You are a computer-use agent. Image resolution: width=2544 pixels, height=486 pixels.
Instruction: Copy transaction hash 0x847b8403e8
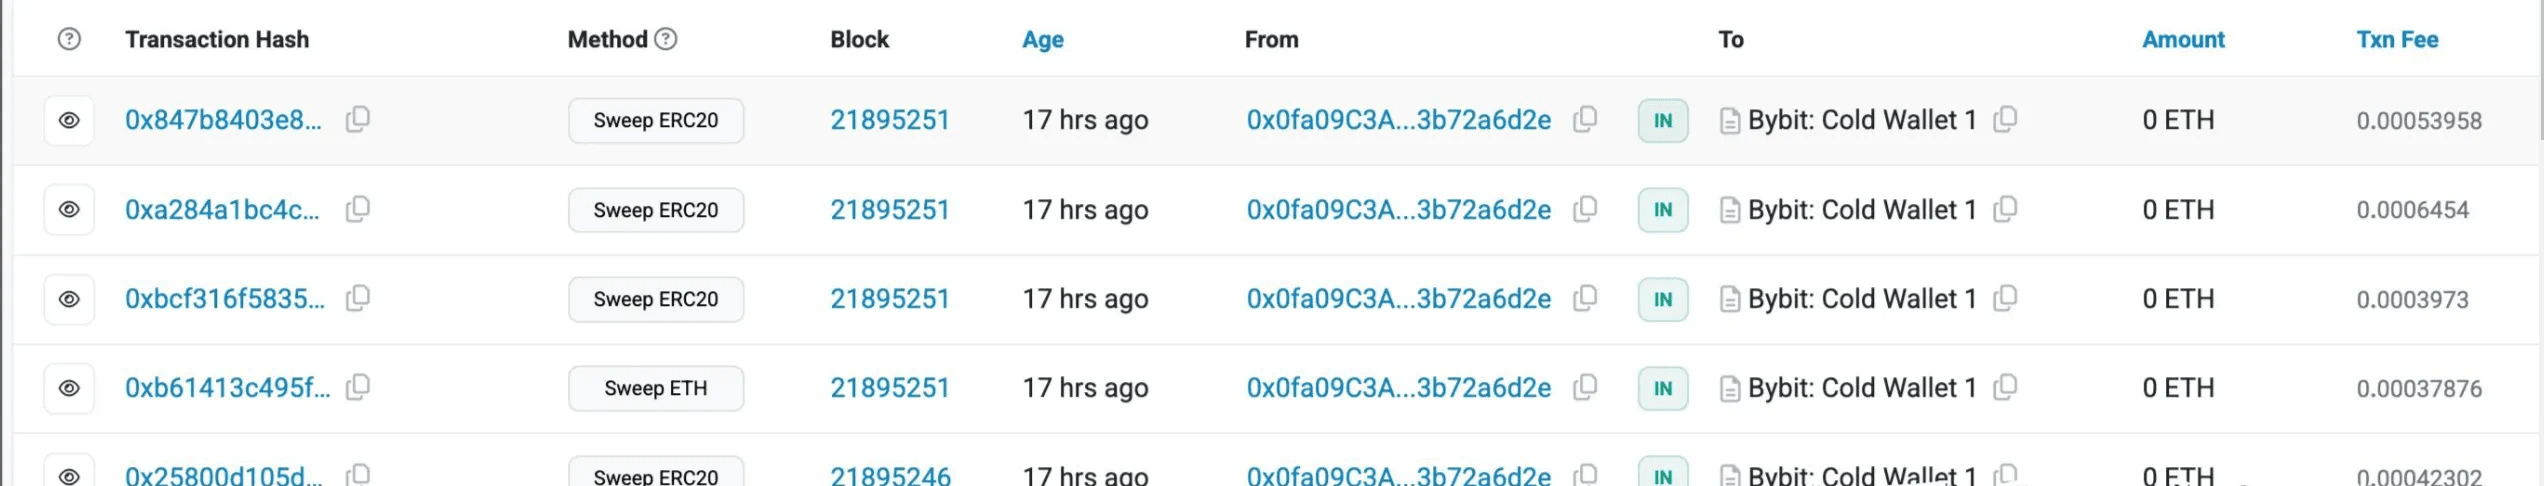357,120
